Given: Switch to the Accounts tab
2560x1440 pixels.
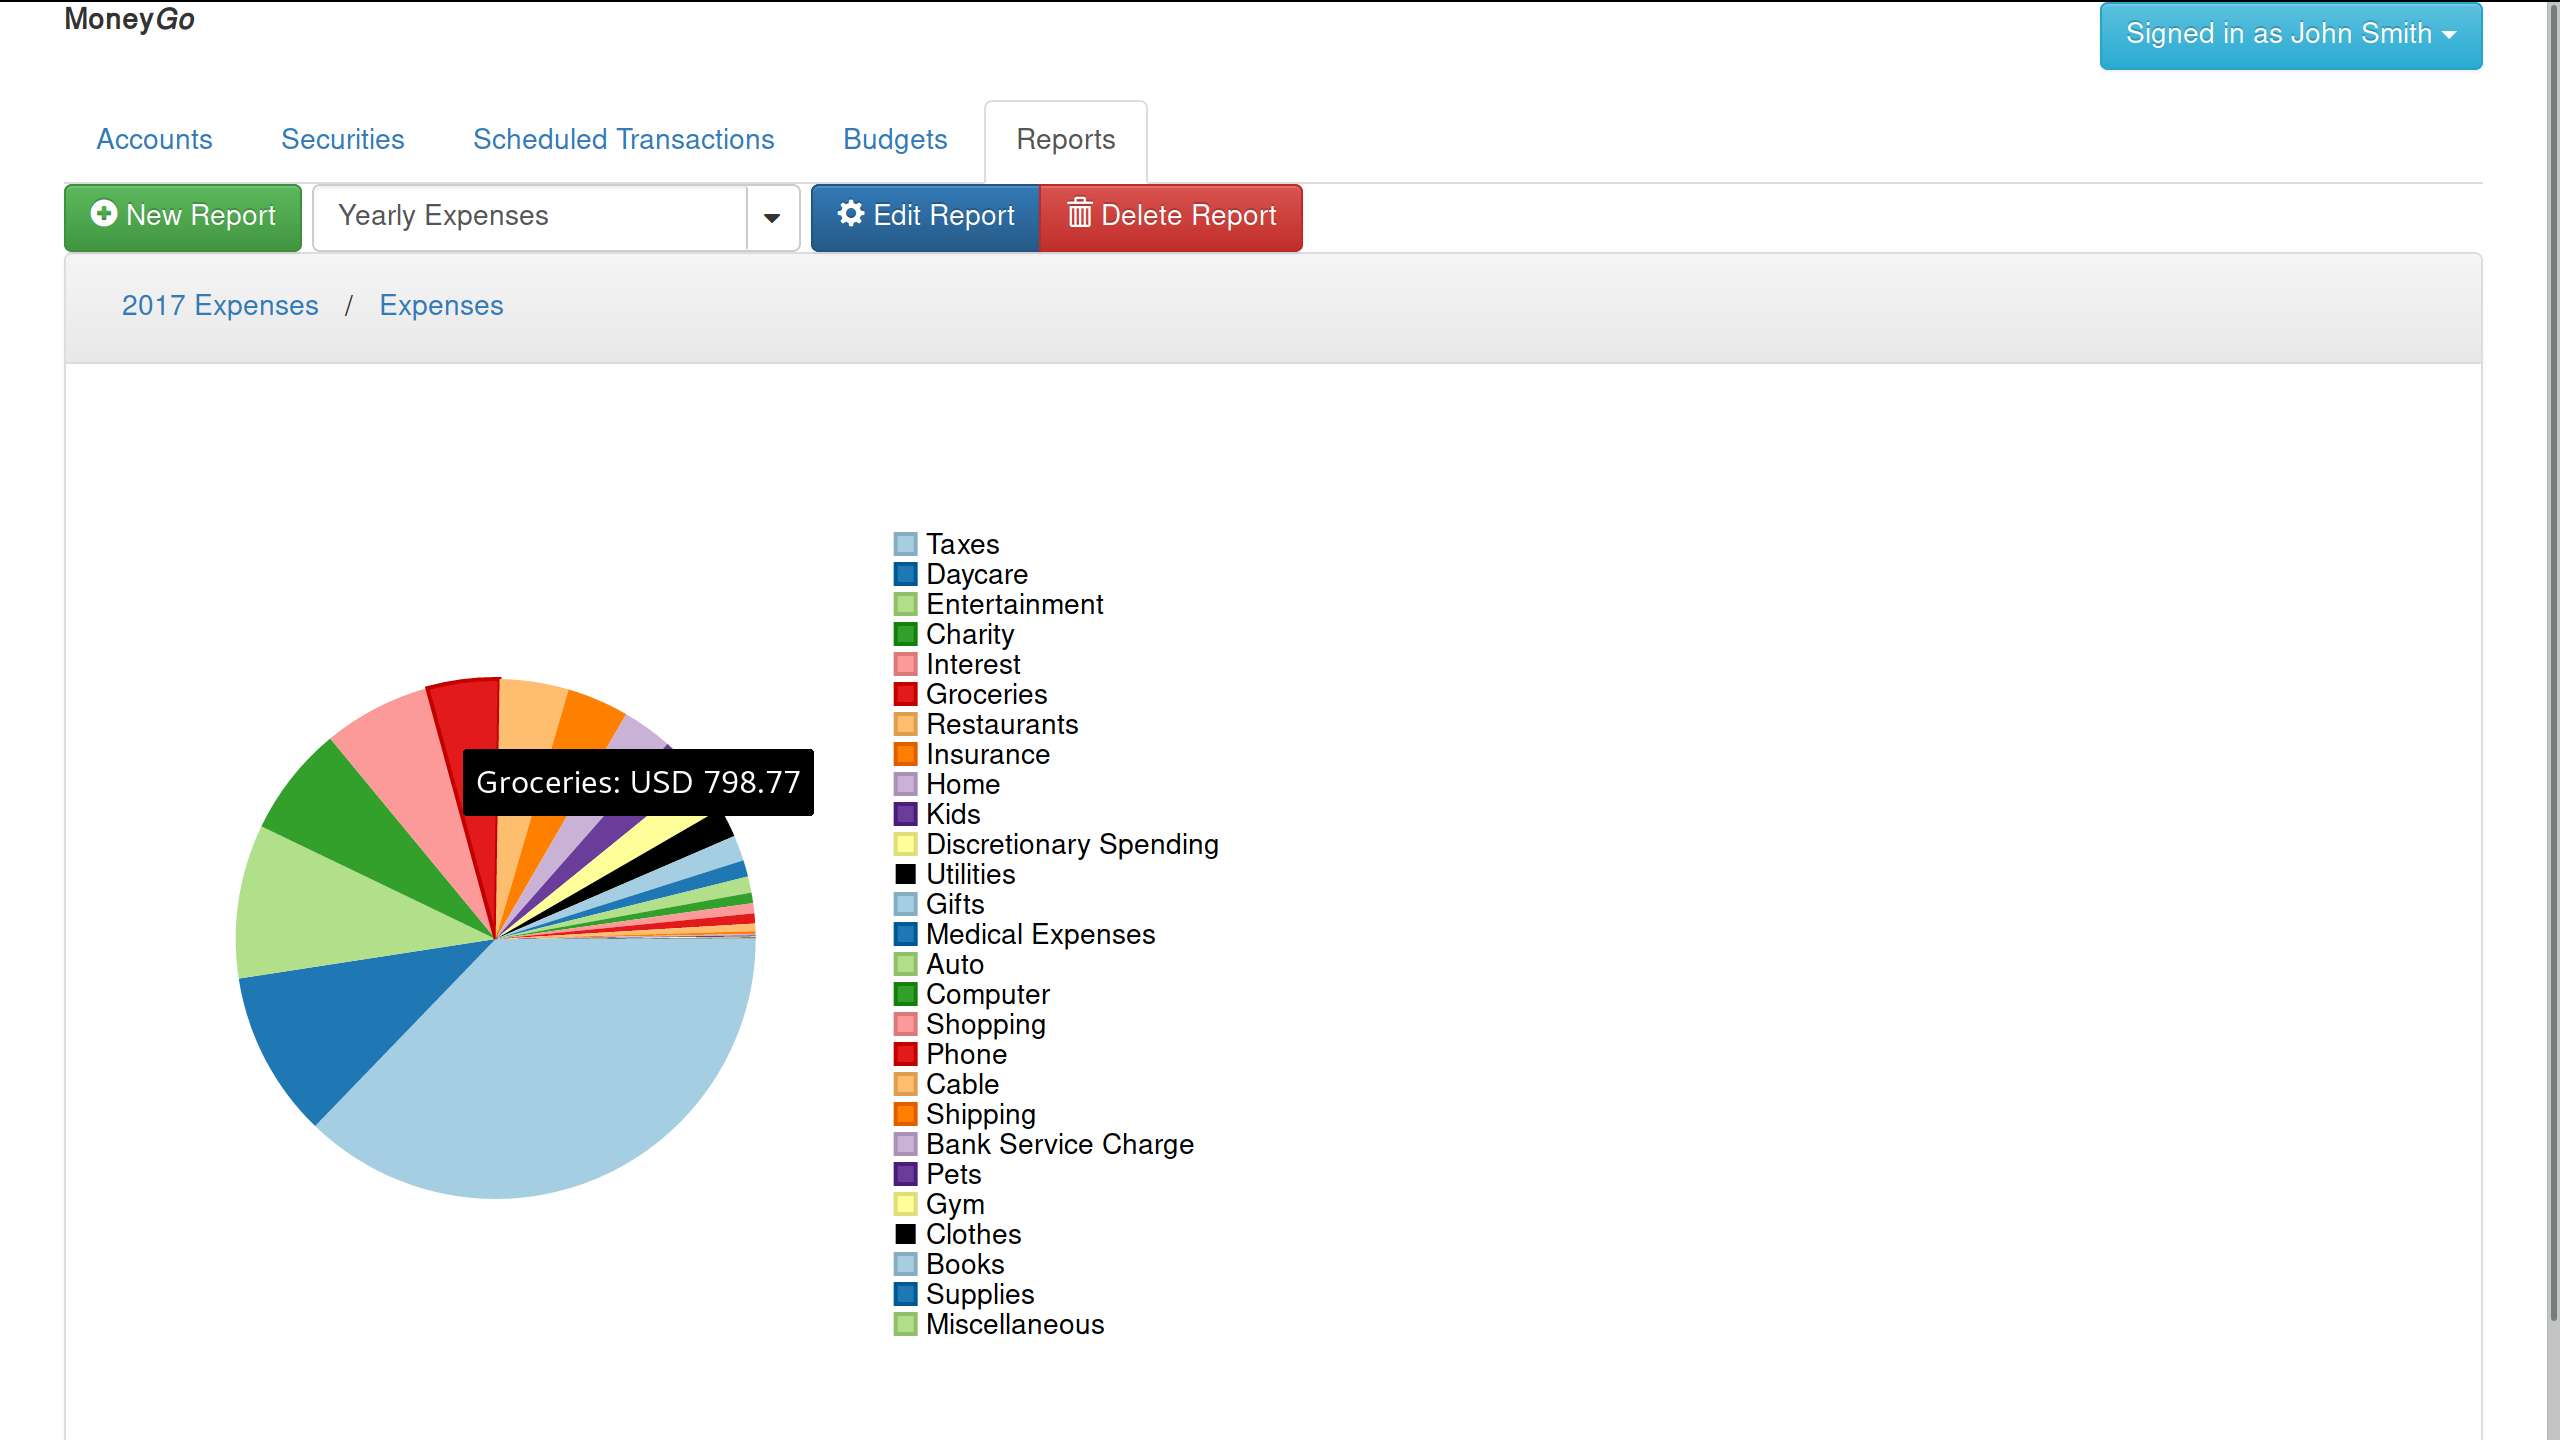Looking at the screenshot, I should tap(154, 139).
